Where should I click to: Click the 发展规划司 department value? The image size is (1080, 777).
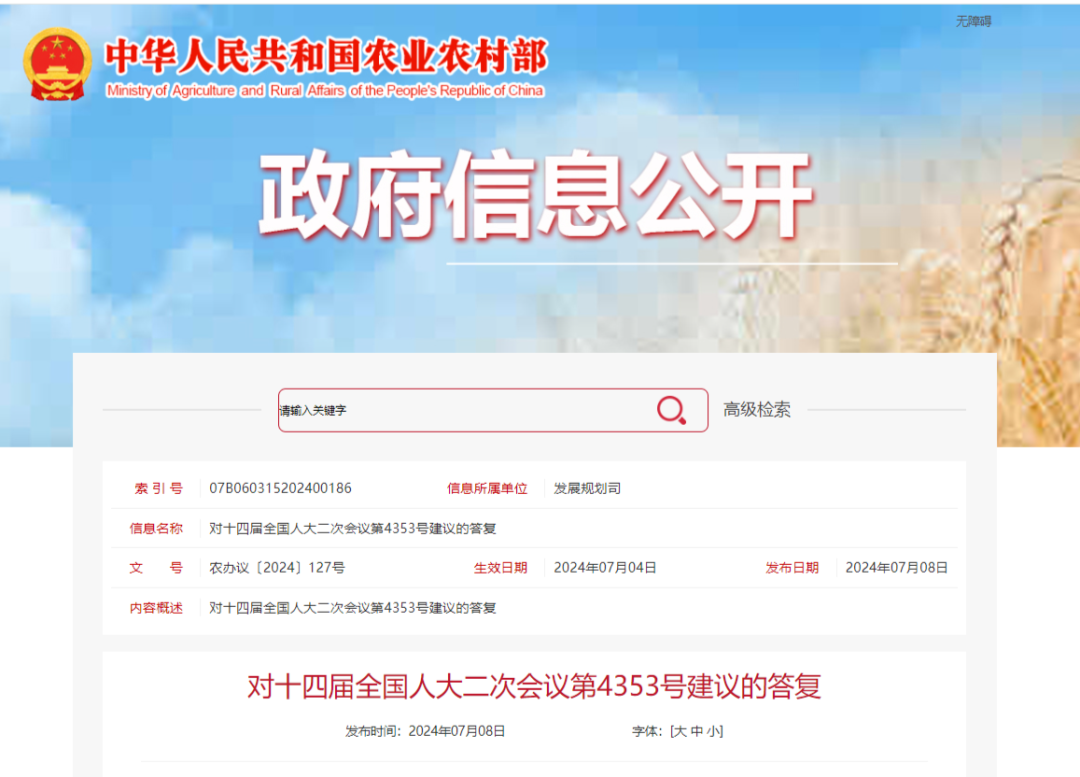click(x=587, y=488)
